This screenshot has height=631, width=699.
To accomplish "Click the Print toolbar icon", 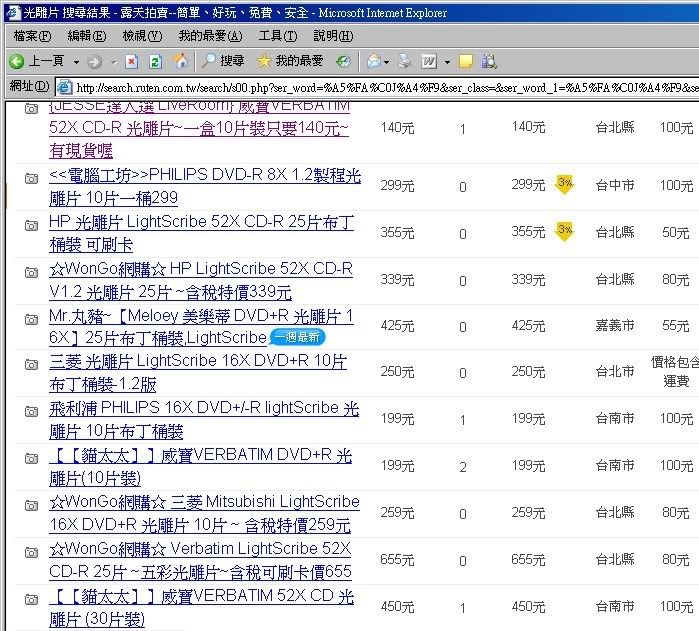I will click(x=404, y=61).
